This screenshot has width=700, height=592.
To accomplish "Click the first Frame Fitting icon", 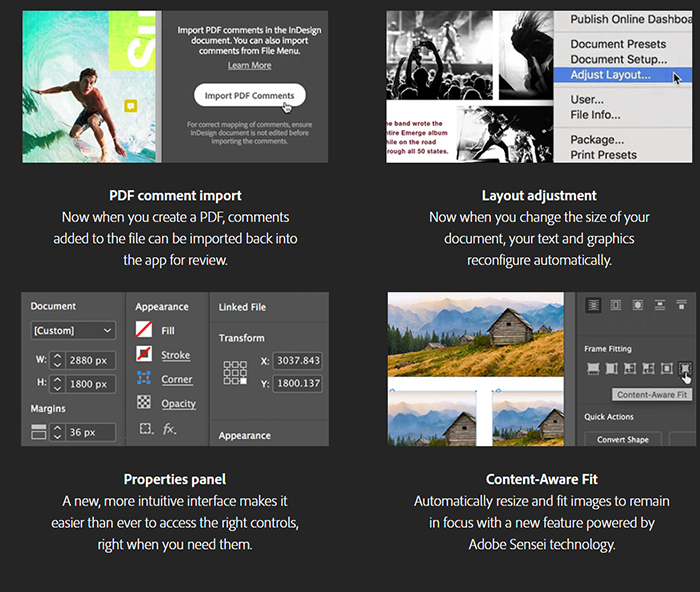I will tap(593, 370).
